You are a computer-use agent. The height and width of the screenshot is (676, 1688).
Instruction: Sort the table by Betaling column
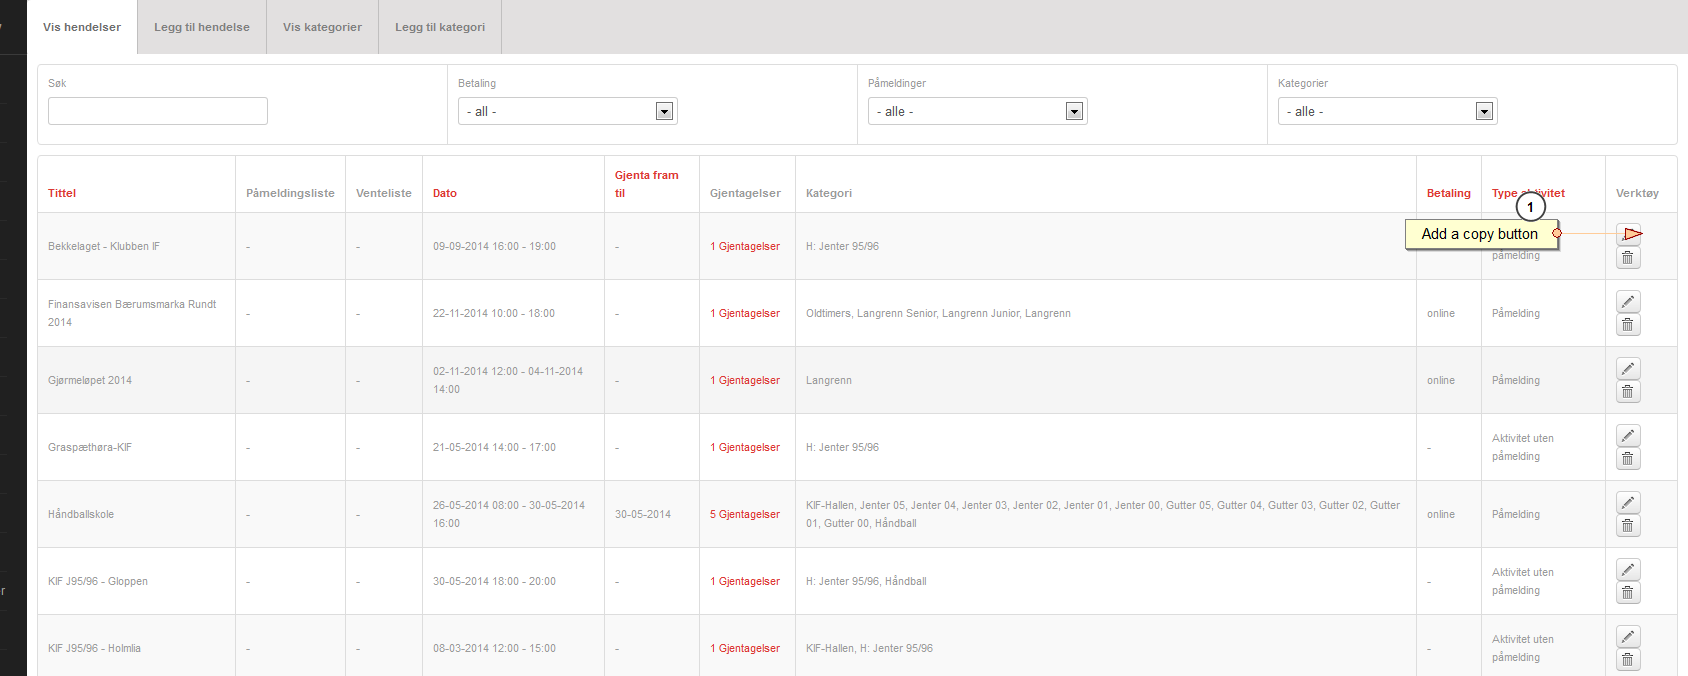tap(1449, 193)
